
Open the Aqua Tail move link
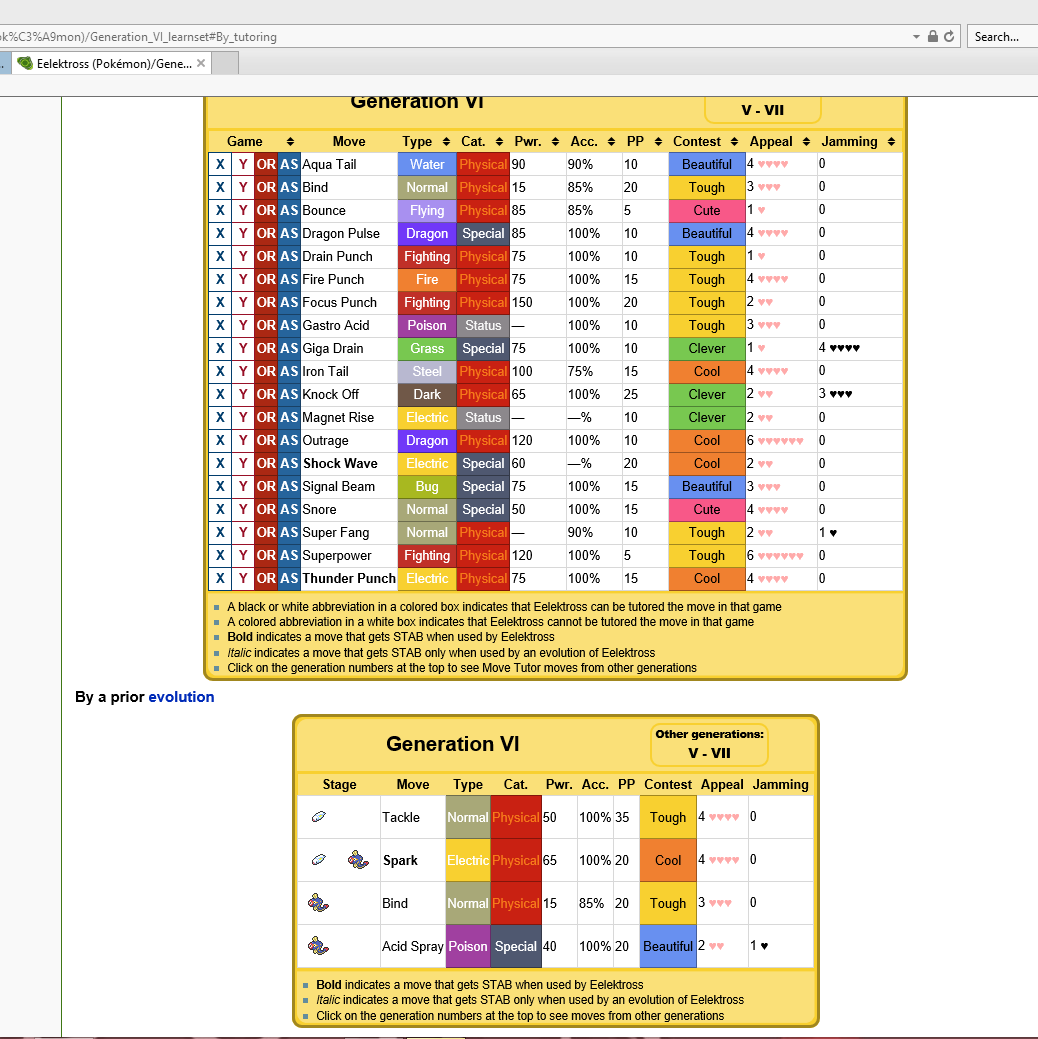[x=329, y=164]
